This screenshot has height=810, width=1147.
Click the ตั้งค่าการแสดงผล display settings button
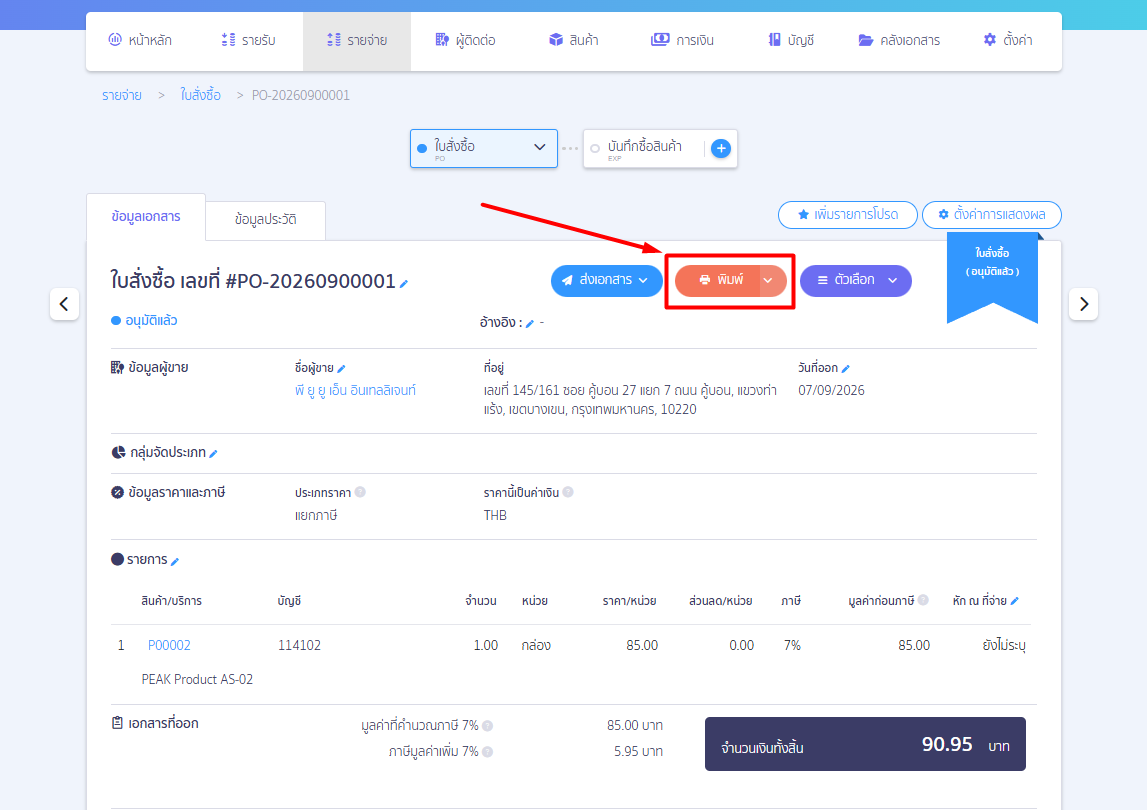click(991, 215)
